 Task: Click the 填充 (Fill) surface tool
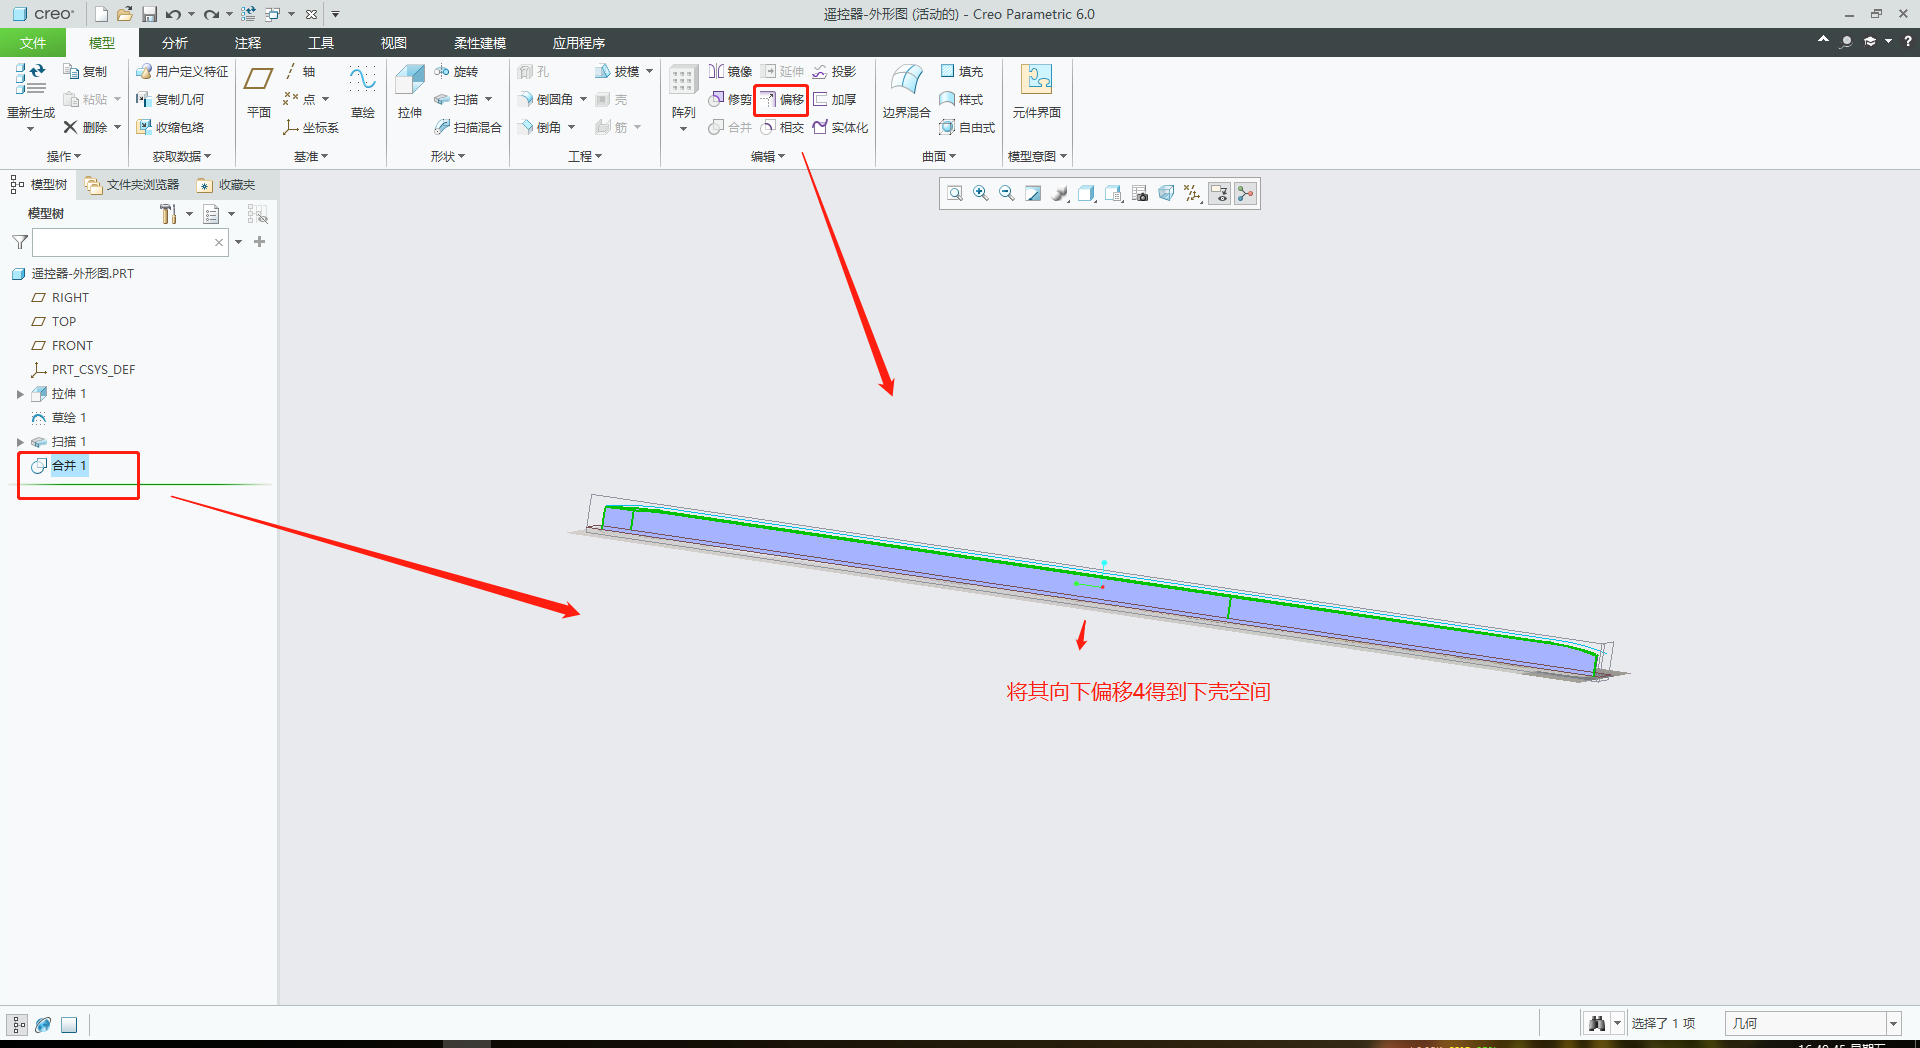(962, 71)
